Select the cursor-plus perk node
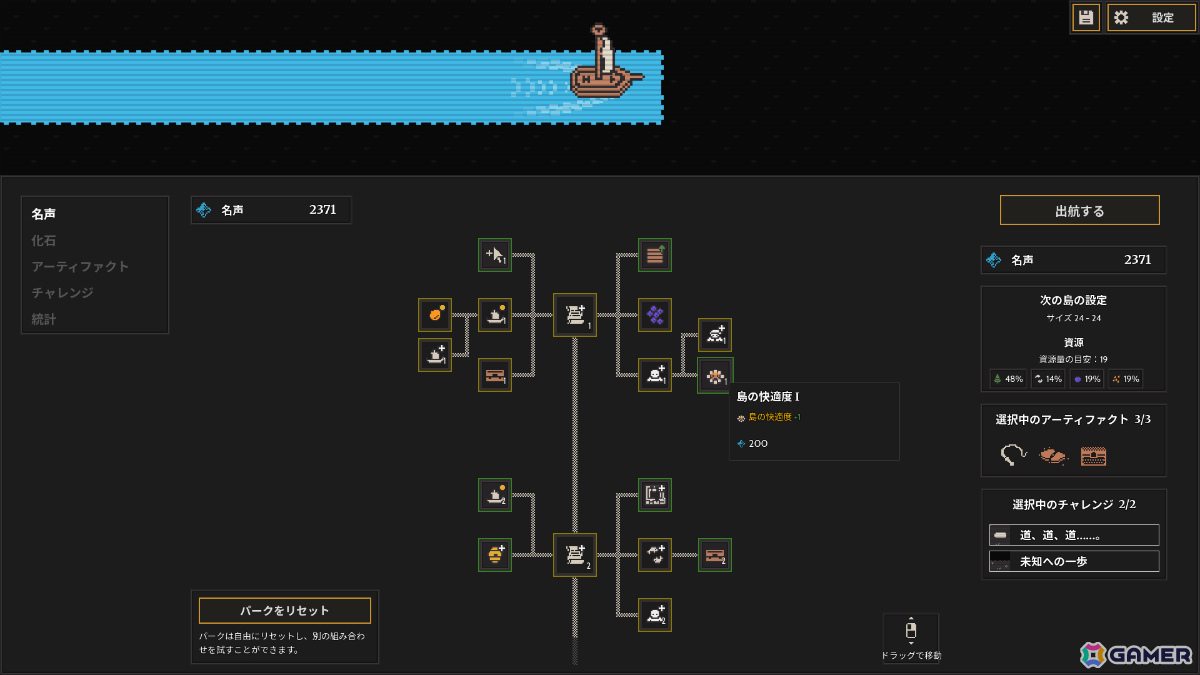This screenshot has width=1200, height=675. pyautogui.click(x=495, y=255)
